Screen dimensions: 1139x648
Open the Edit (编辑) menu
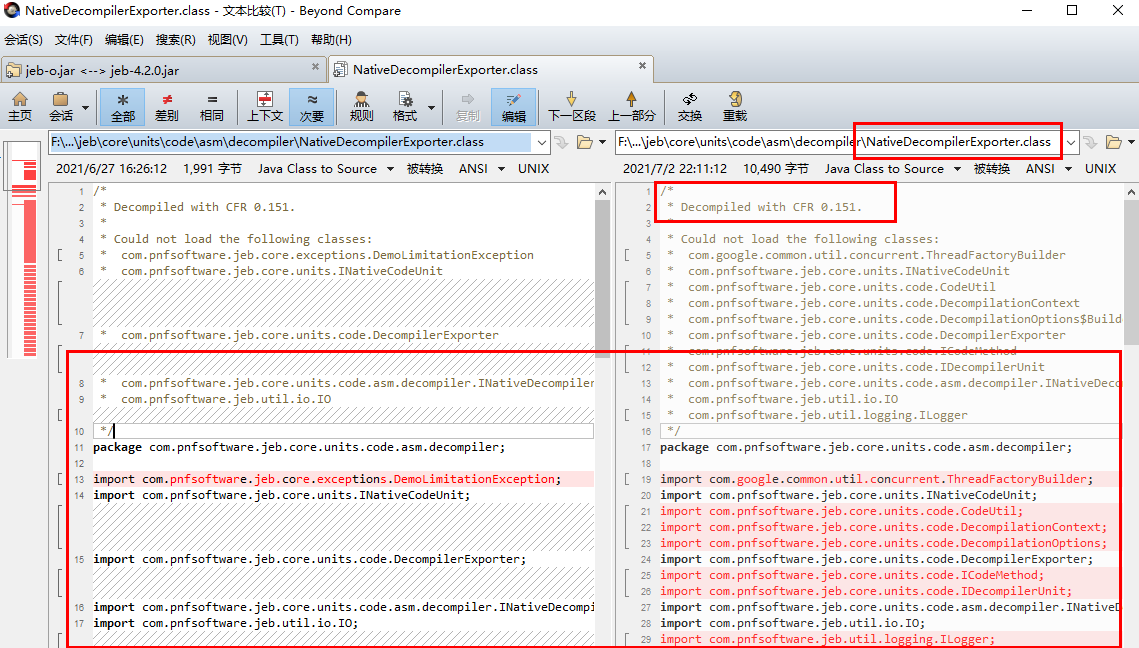[x=123, y=40]
